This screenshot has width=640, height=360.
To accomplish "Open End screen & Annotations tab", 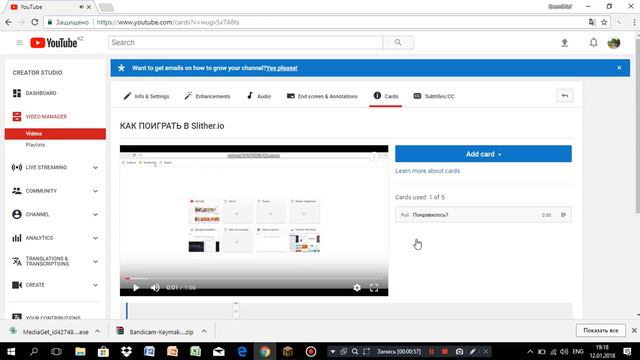I will (x=322, y=96).
